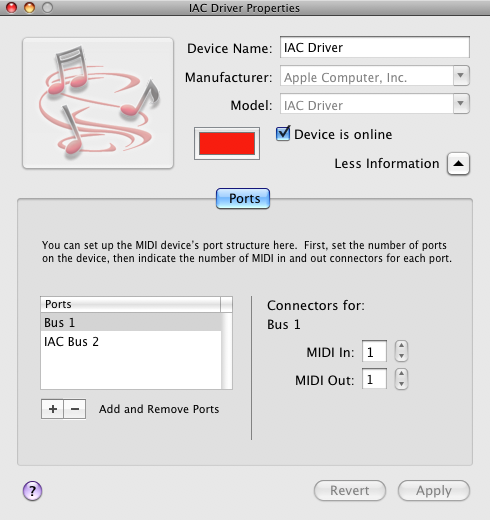Image resolution: width=490 pixels, height=520 pixels.
Task: Decrease MIDI Out with stepper down arrow
Action: 401,384
